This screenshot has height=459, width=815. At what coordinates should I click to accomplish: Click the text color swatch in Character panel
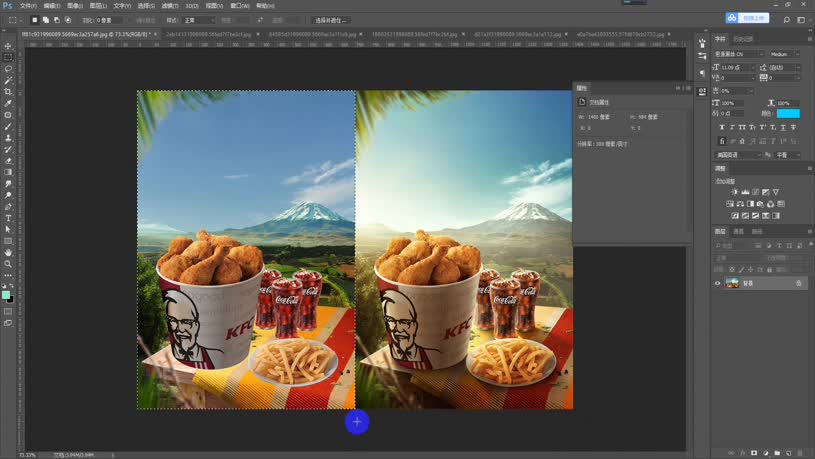[x=788, y=113]
